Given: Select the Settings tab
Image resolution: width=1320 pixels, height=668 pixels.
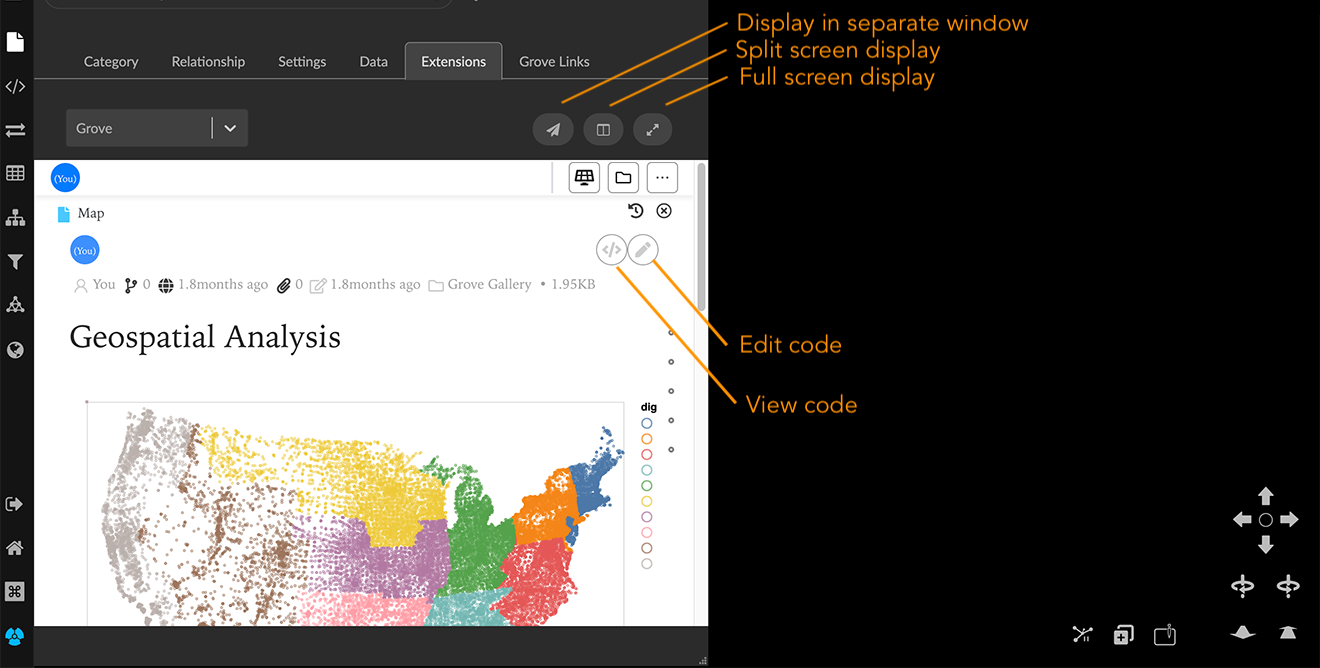Looking at the screenshot, I should [x=302, y=62].
